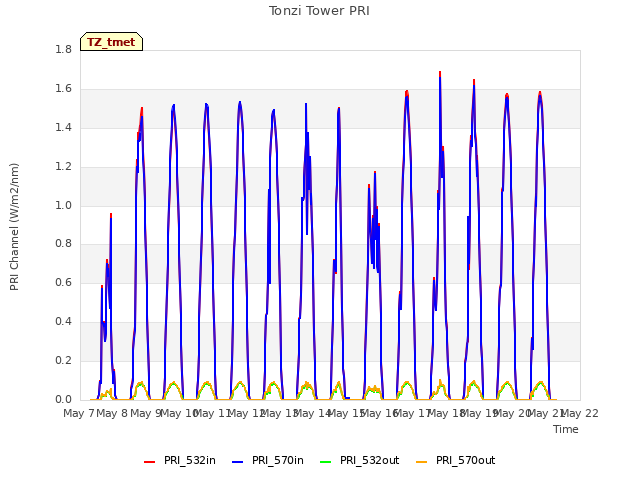640x480 pixels.
Task: Click the 0.8 y-axis tick label
Action: pyautogui.click(x=63, y=244)
